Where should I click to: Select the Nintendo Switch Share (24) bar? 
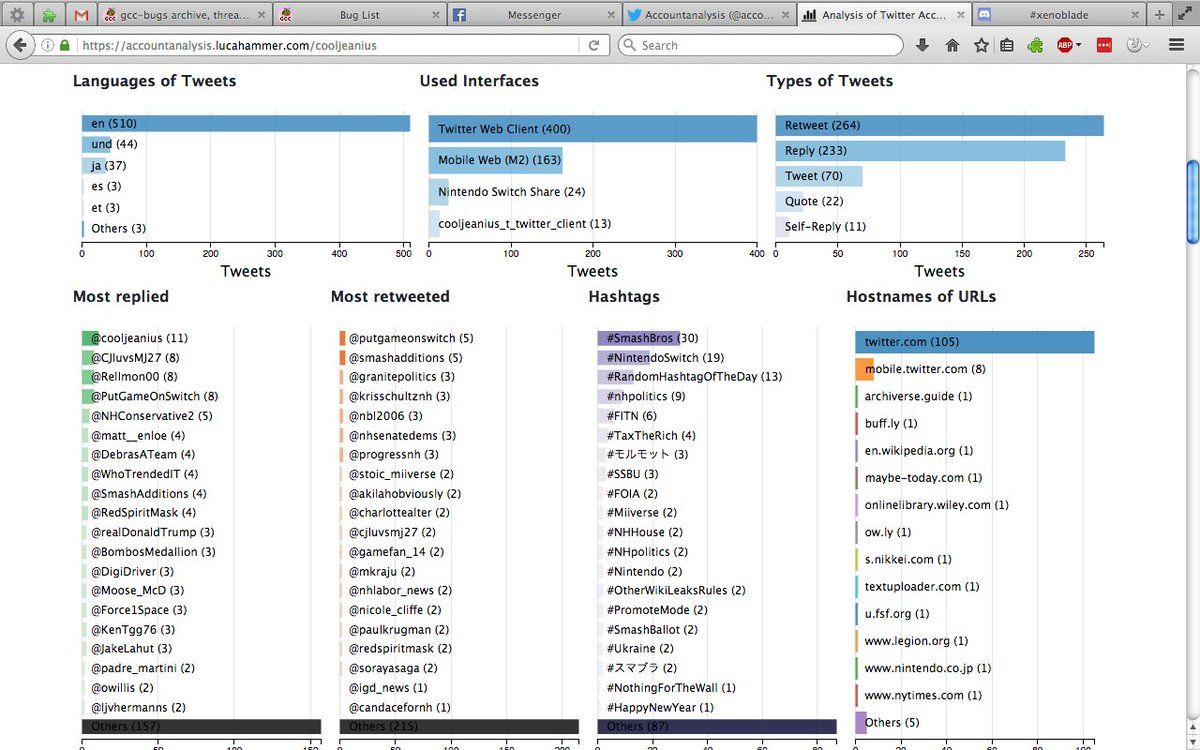[439, 192]
